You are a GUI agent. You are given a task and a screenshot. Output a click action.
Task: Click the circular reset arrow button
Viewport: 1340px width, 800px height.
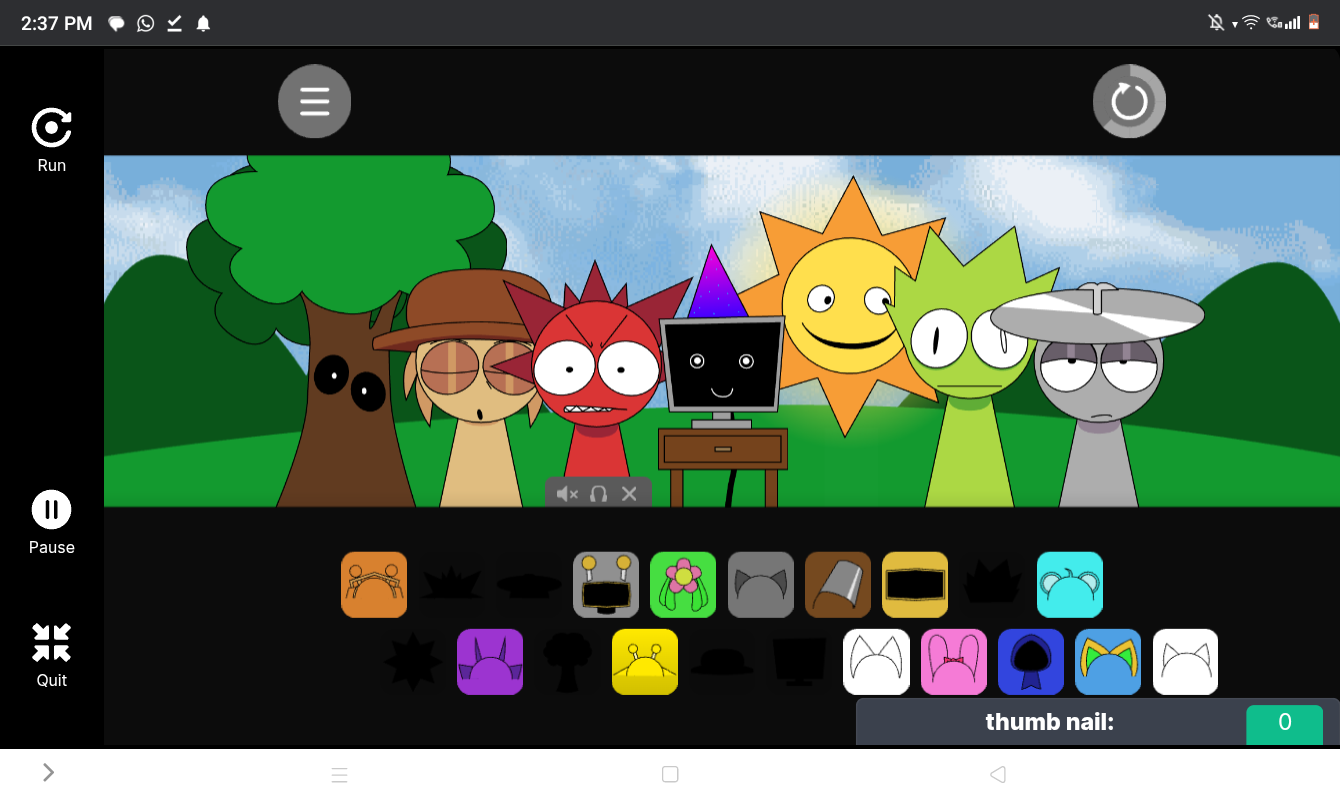tap(1129, 101)
